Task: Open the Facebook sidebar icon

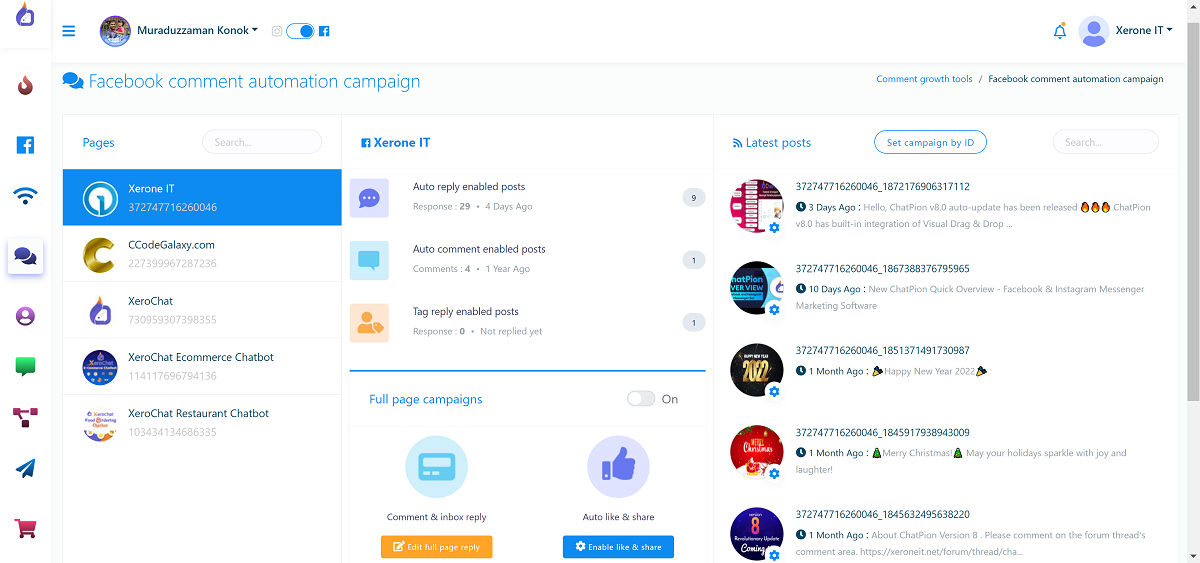Action: [26, 145]
